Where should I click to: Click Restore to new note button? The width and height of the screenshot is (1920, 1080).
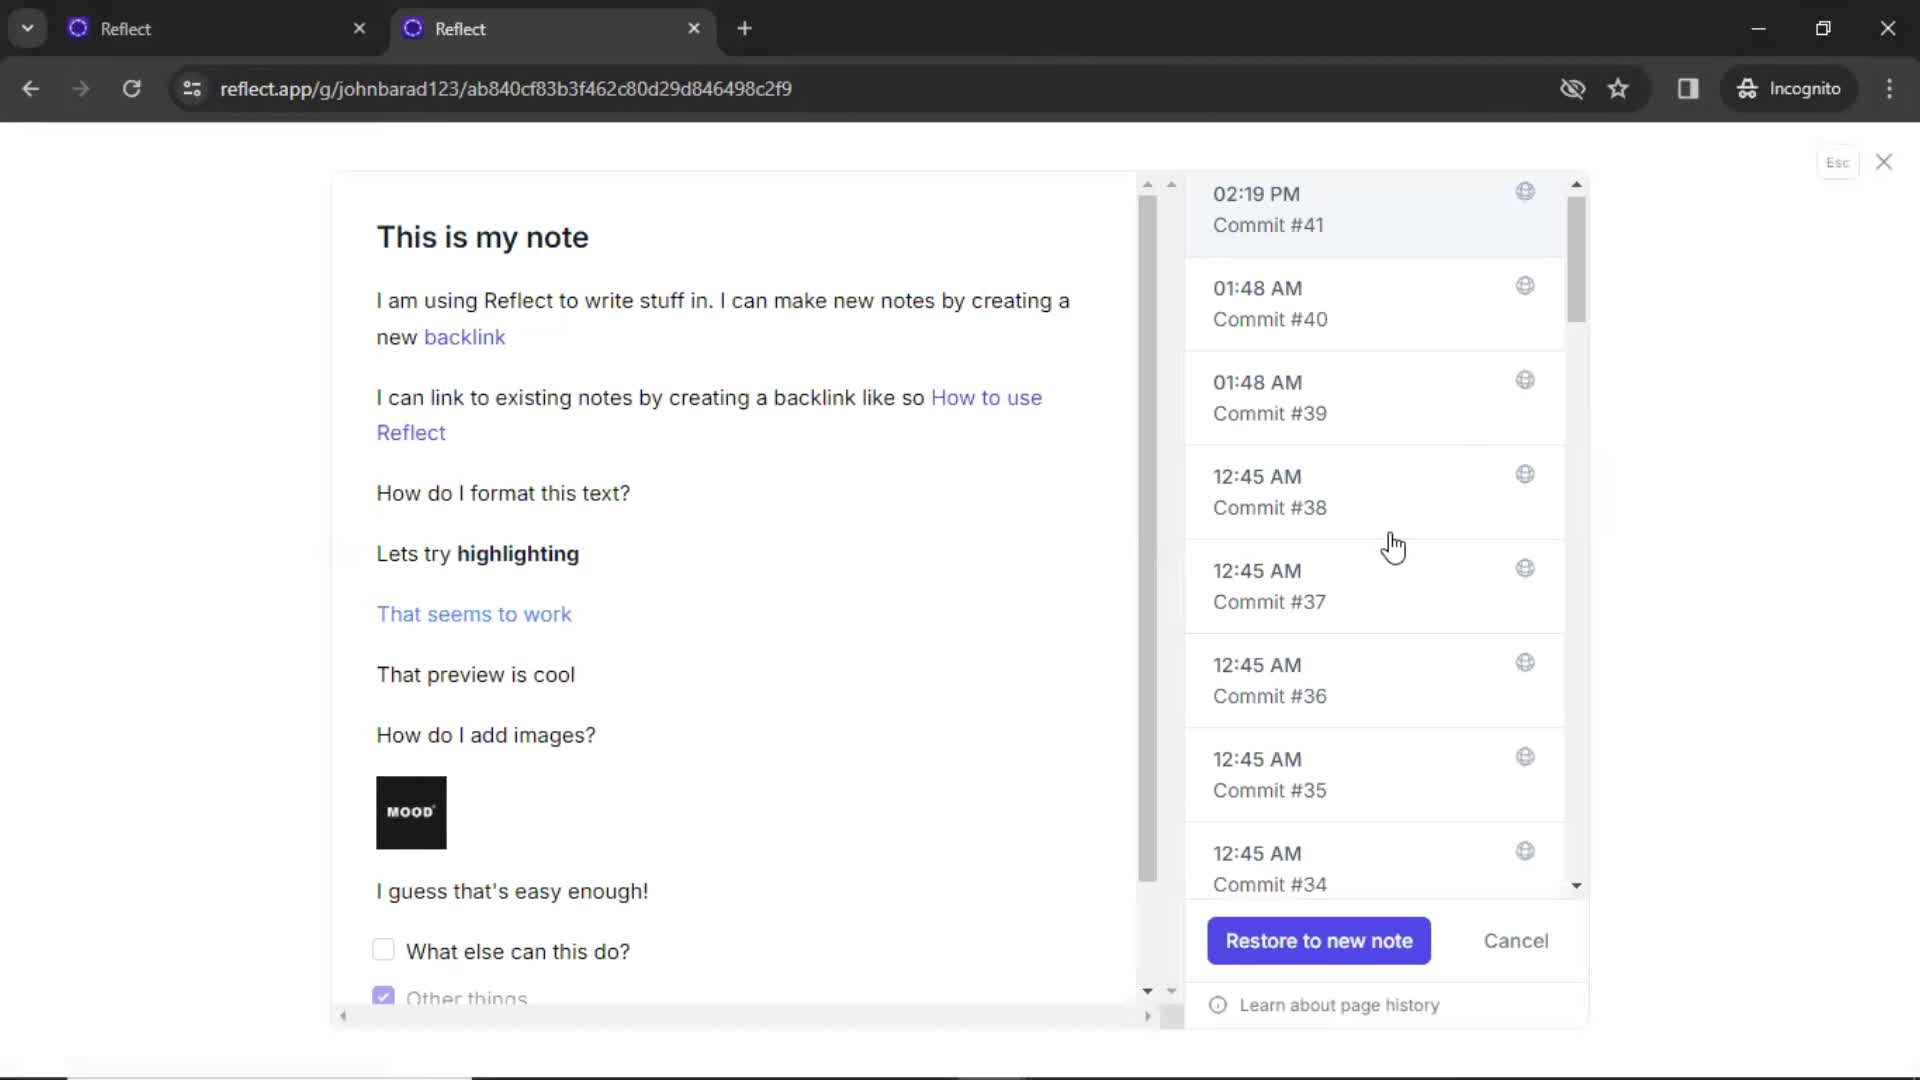tap(1319, 941)
